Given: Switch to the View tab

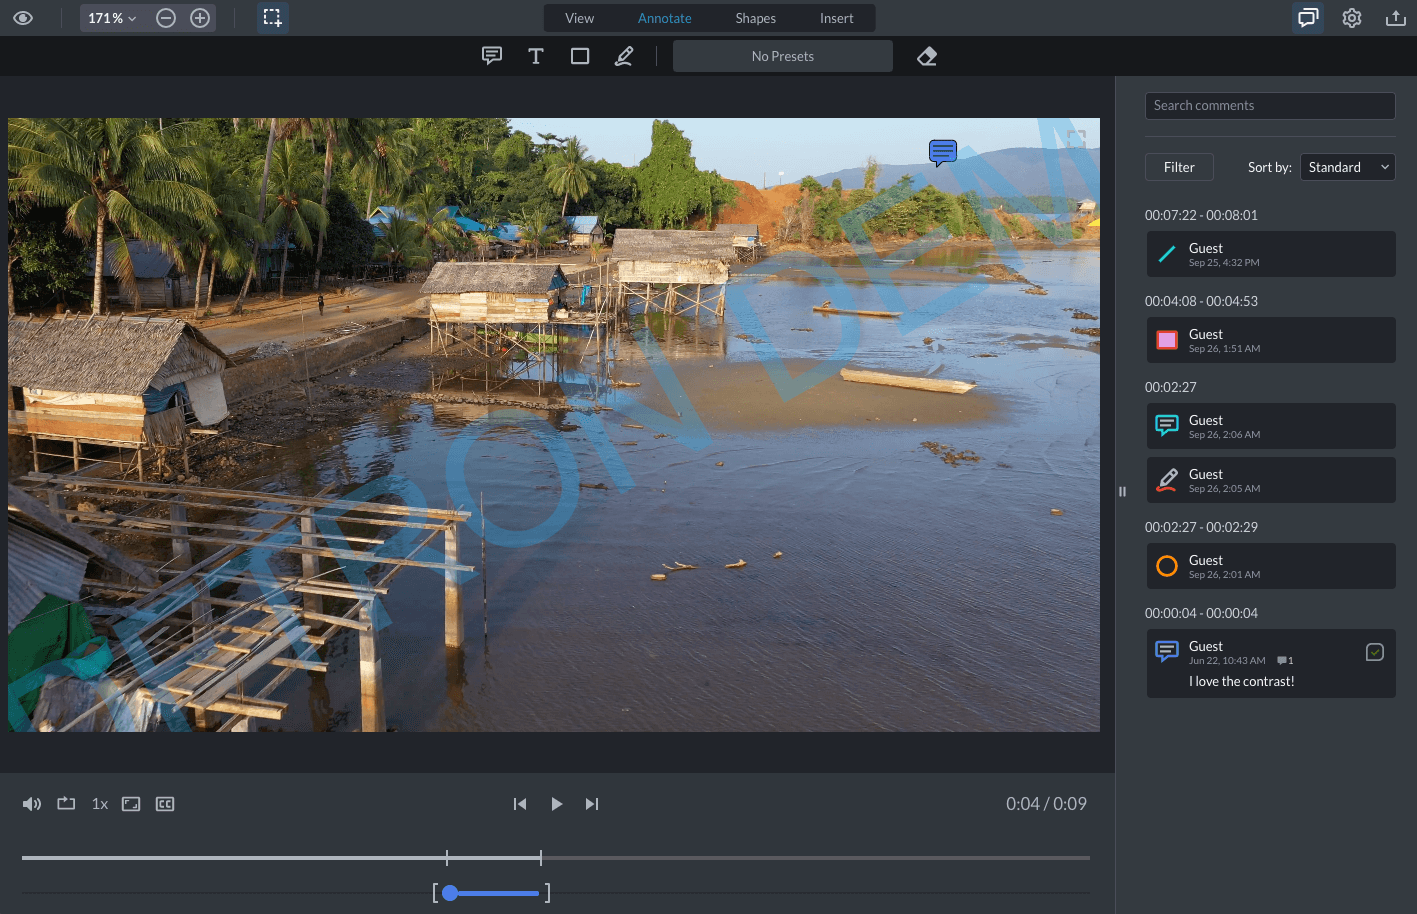Looking at the screenshot, I should point(579,17).
